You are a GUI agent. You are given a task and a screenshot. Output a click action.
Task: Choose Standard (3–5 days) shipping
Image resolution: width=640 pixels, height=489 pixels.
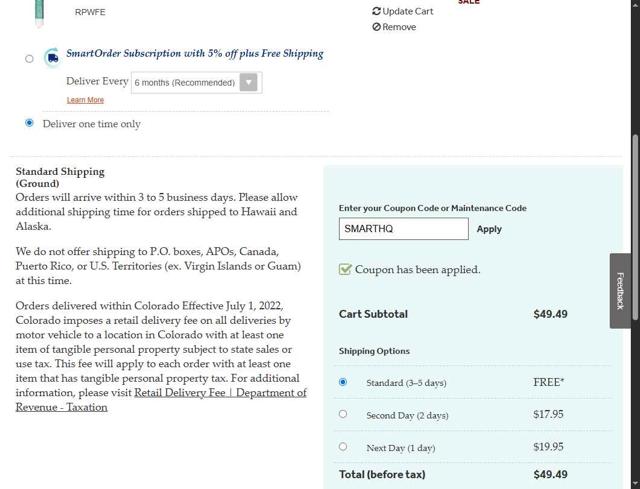coord(343,382)
